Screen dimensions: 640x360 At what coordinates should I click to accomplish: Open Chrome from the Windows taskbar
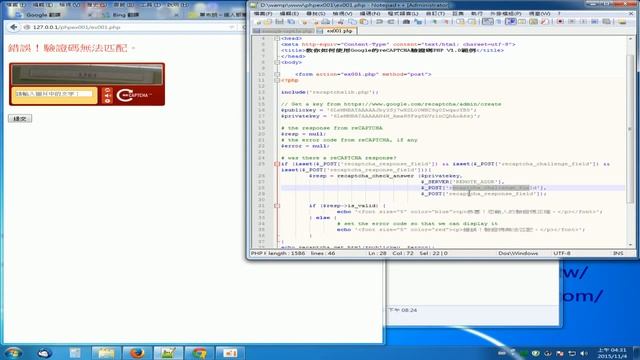click(x=199, y=353)
